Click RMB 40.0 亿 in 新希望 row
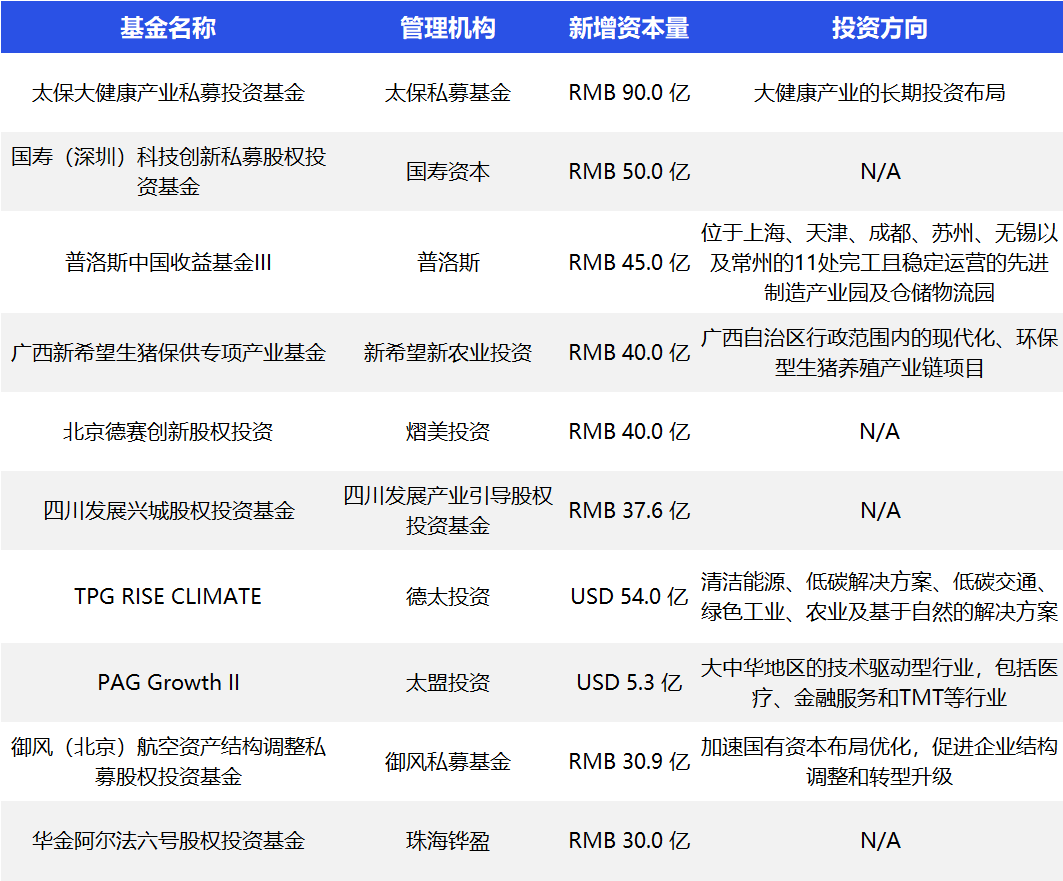Viewport: 1063px width, 881px height. (x=629, y=352)
